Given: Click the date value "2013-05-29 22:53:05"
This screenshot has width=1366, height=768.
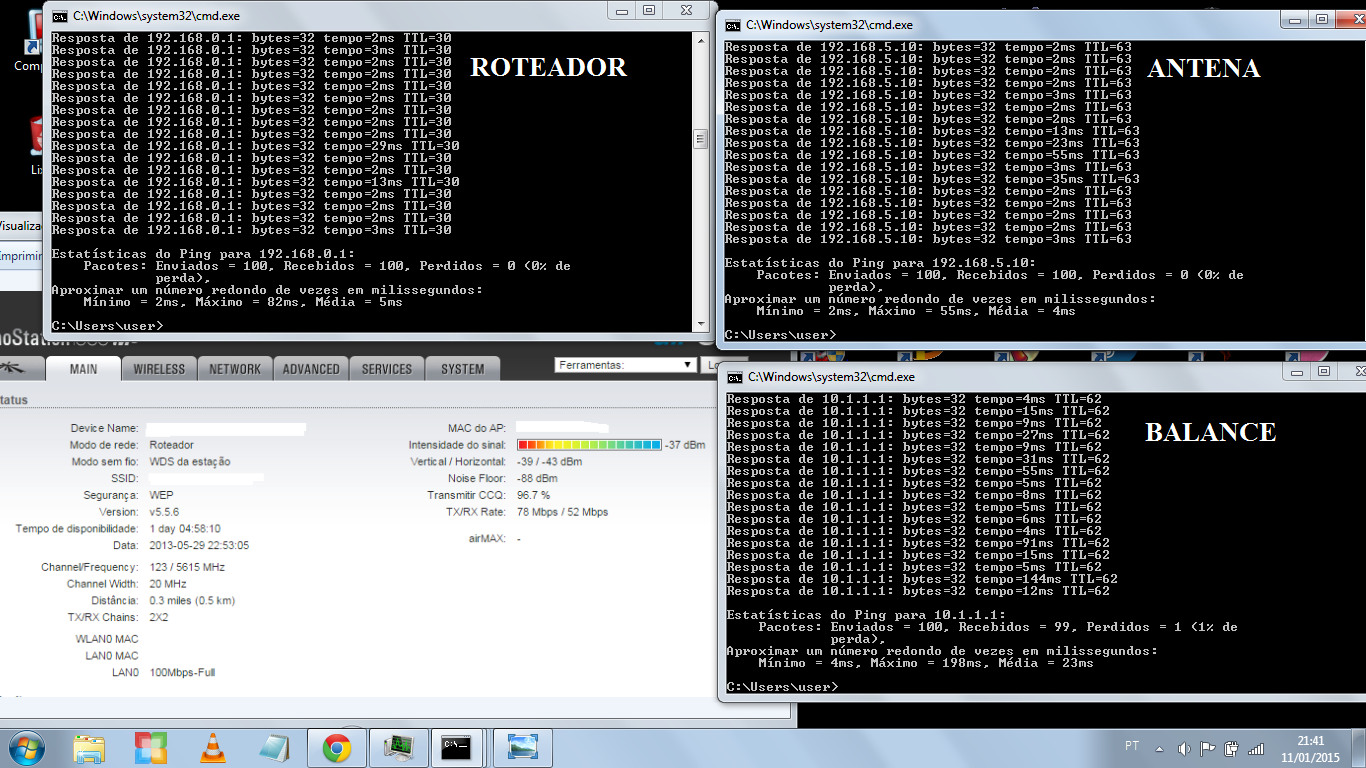Looking at the screenshot, I should click(x=199, y=546).
